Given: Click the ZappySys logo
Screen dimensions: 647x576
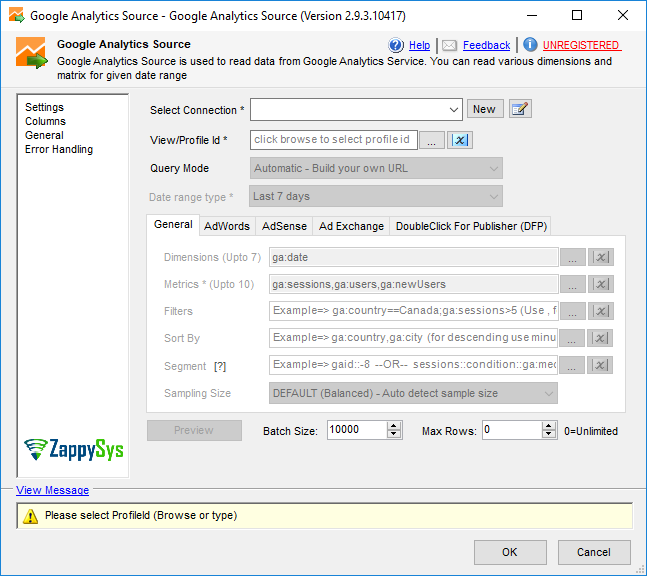Looking at the screenshot, I should (x=73, y=449).
